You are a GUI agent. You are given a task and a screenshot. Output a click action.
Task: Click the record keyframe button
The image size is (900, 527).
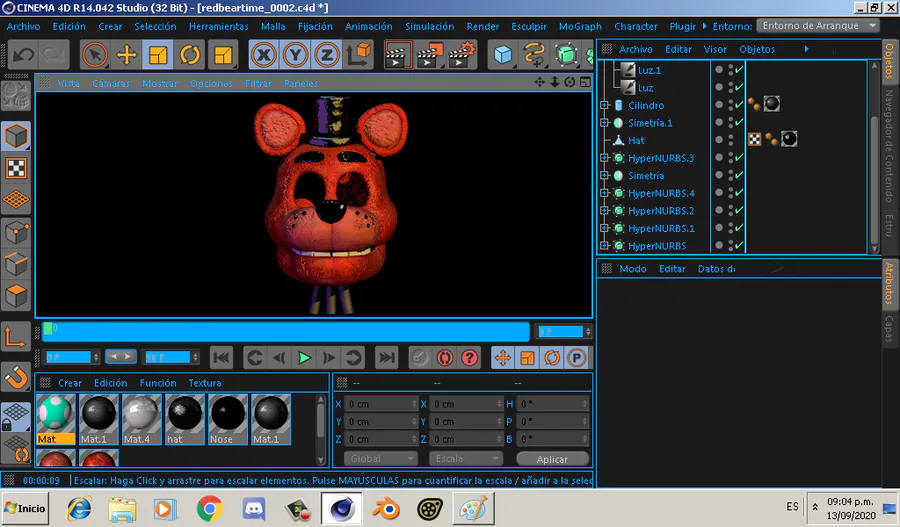(x=420, y=358)
